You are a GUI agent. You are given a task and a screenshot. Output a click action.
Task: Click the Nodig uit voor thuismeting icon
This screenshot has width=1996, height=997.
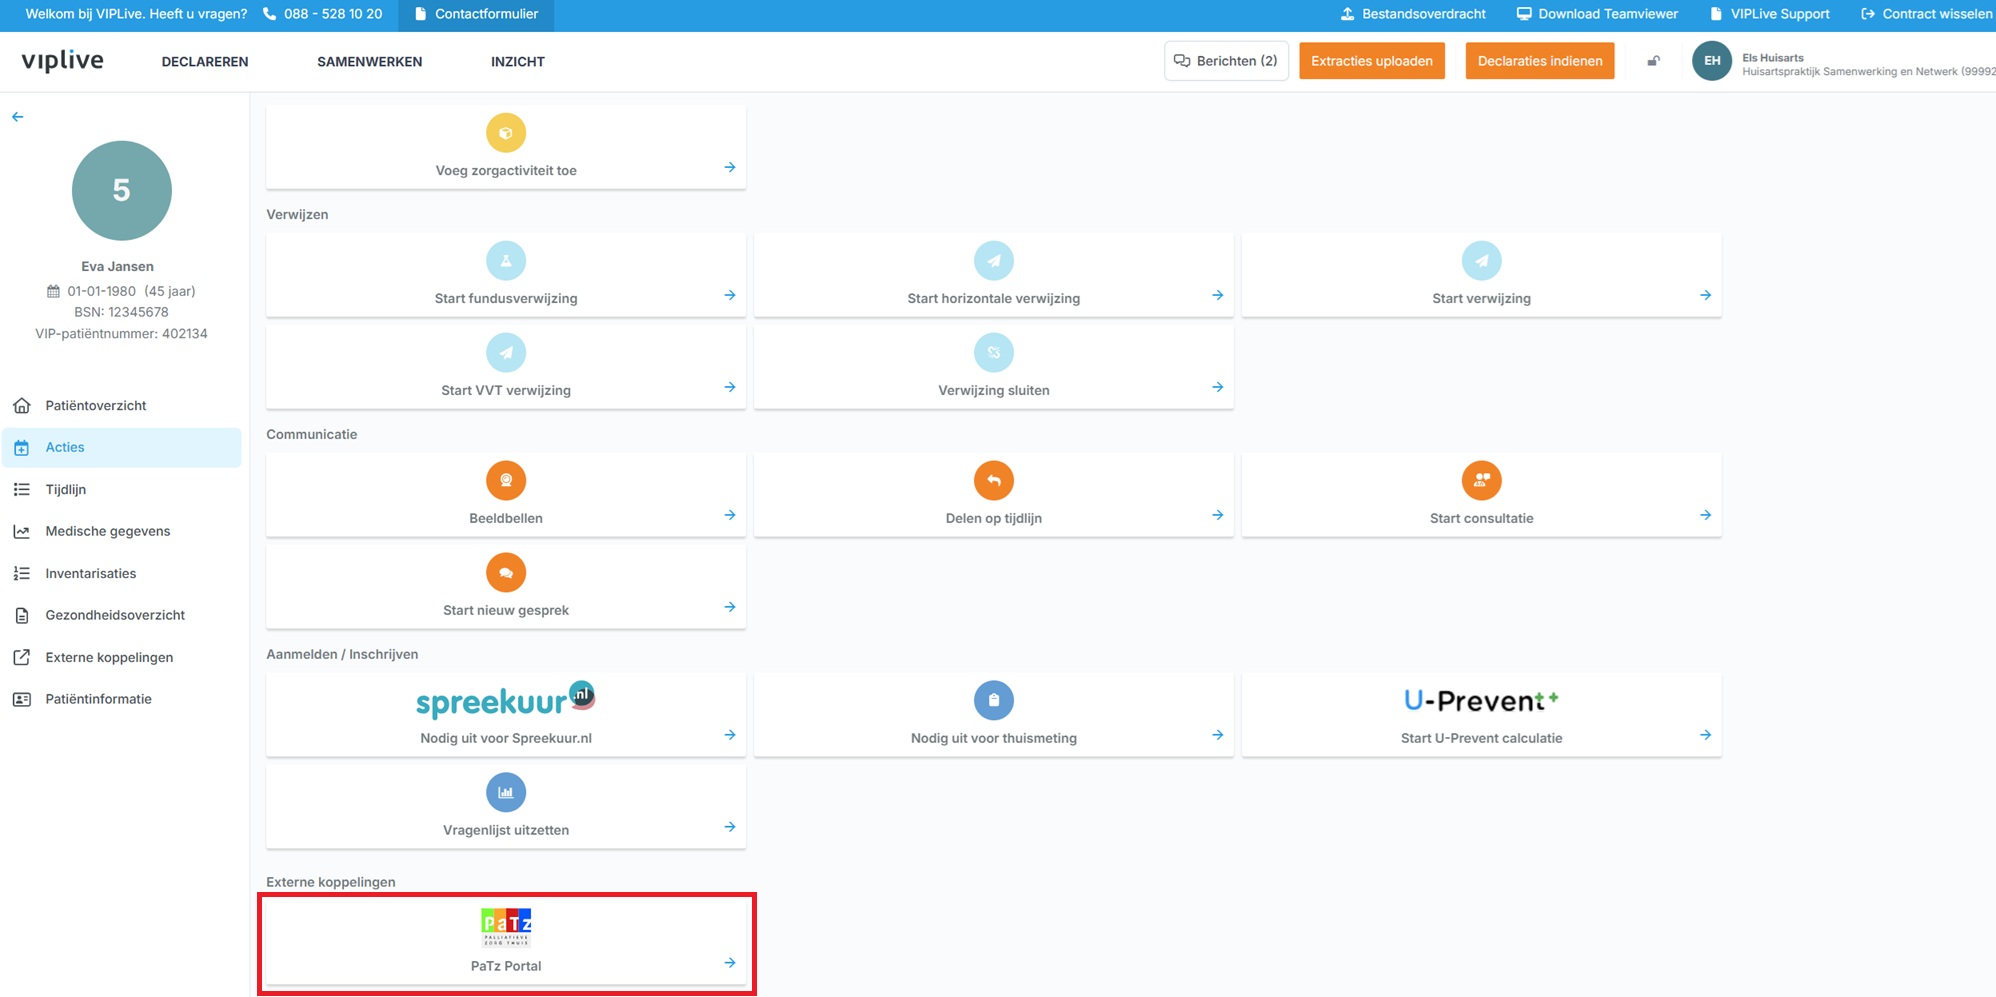tap(993, 701)
